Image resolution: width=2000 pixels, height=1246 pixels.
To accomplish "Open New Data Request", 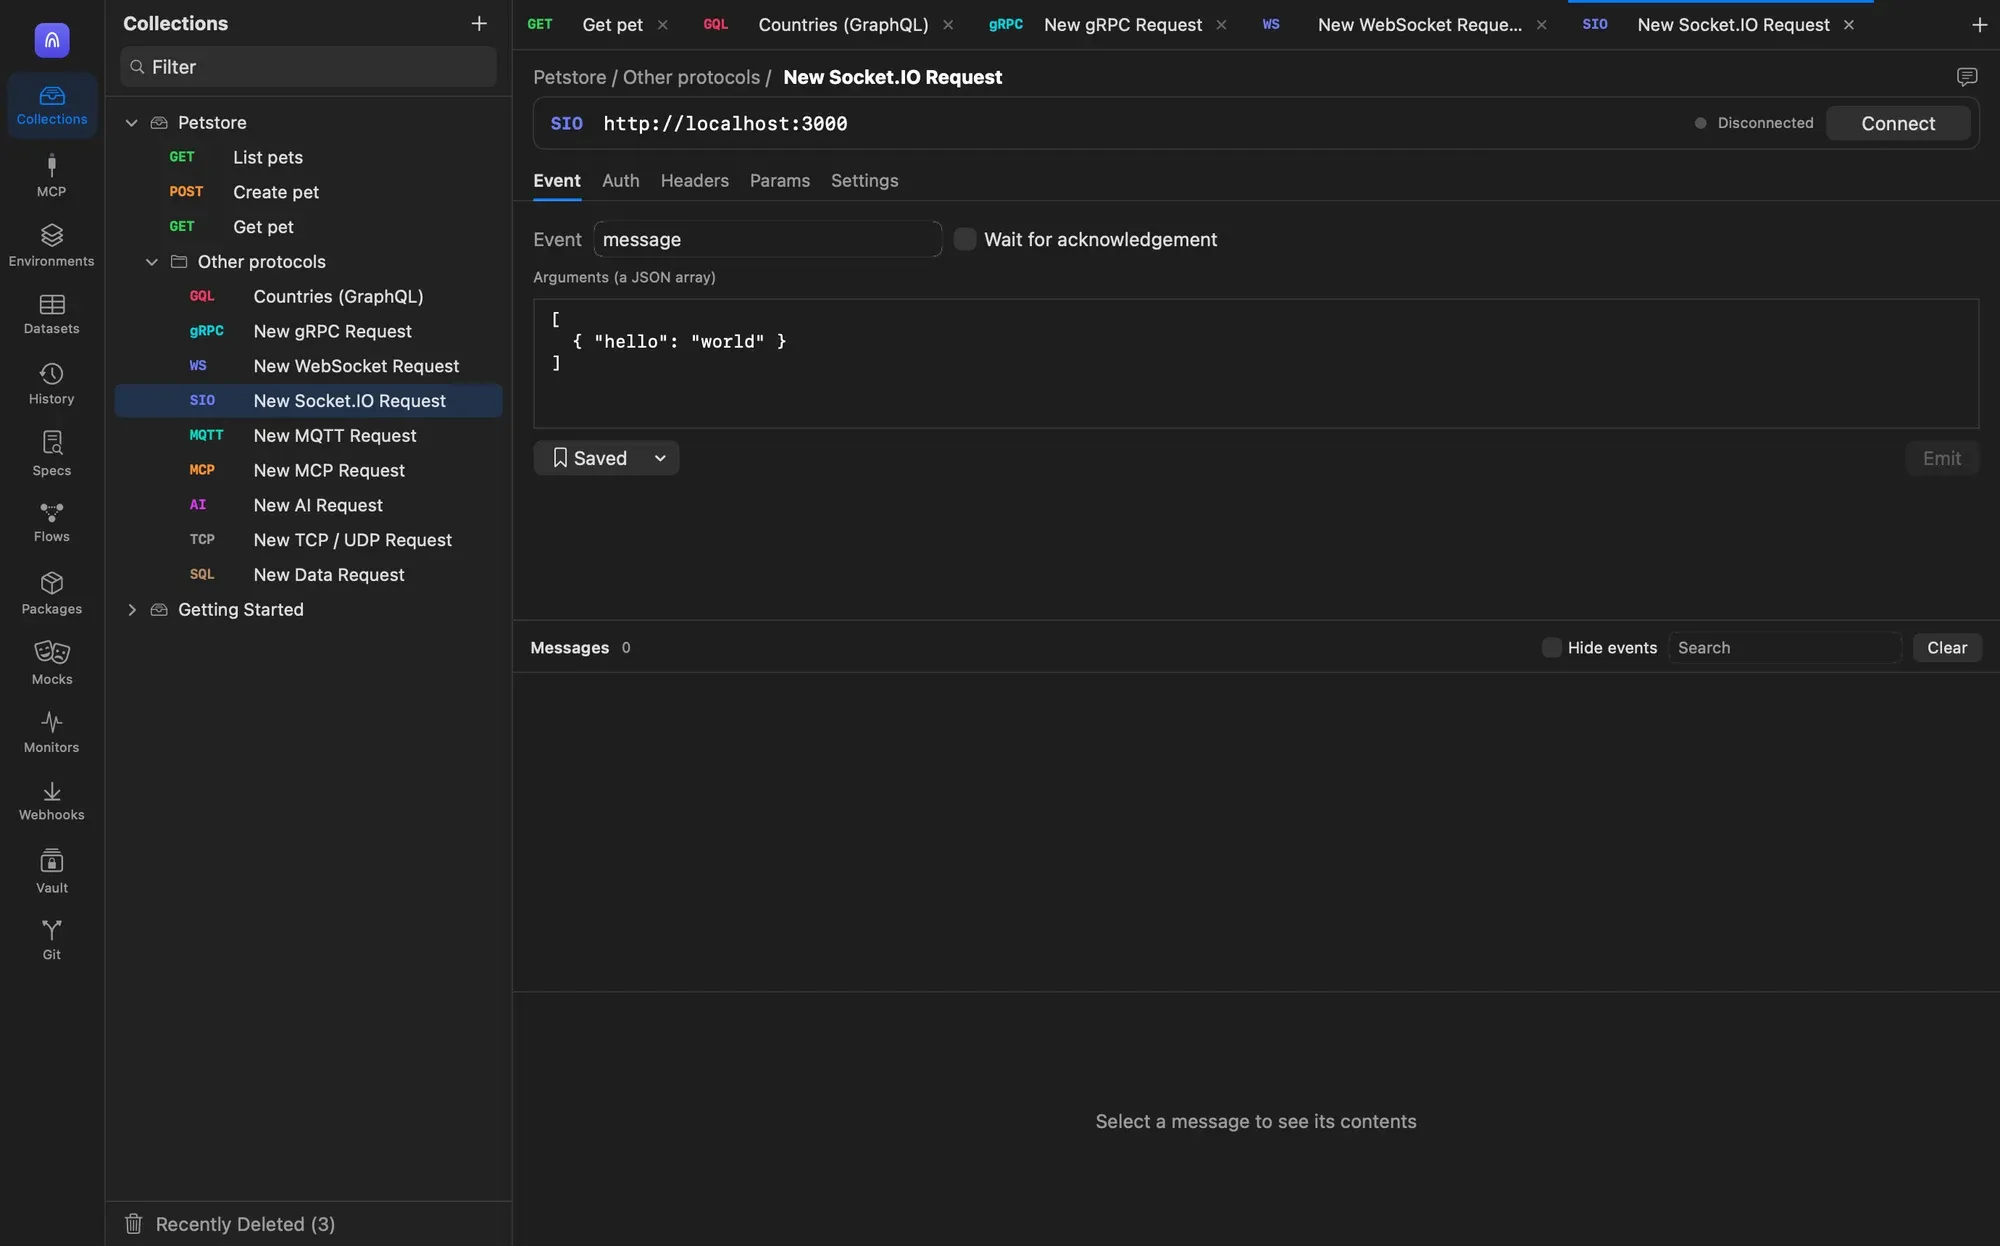I will 308,575.
